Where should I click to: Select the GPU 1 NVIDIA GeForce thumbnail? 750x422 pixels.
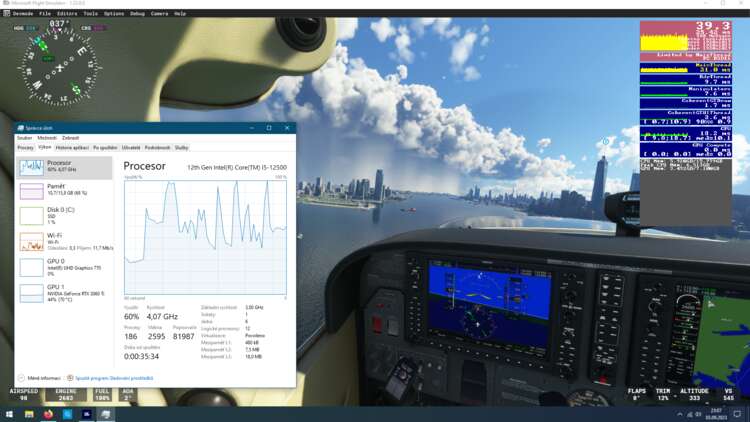pyautogui.click(x=32, y=293)
